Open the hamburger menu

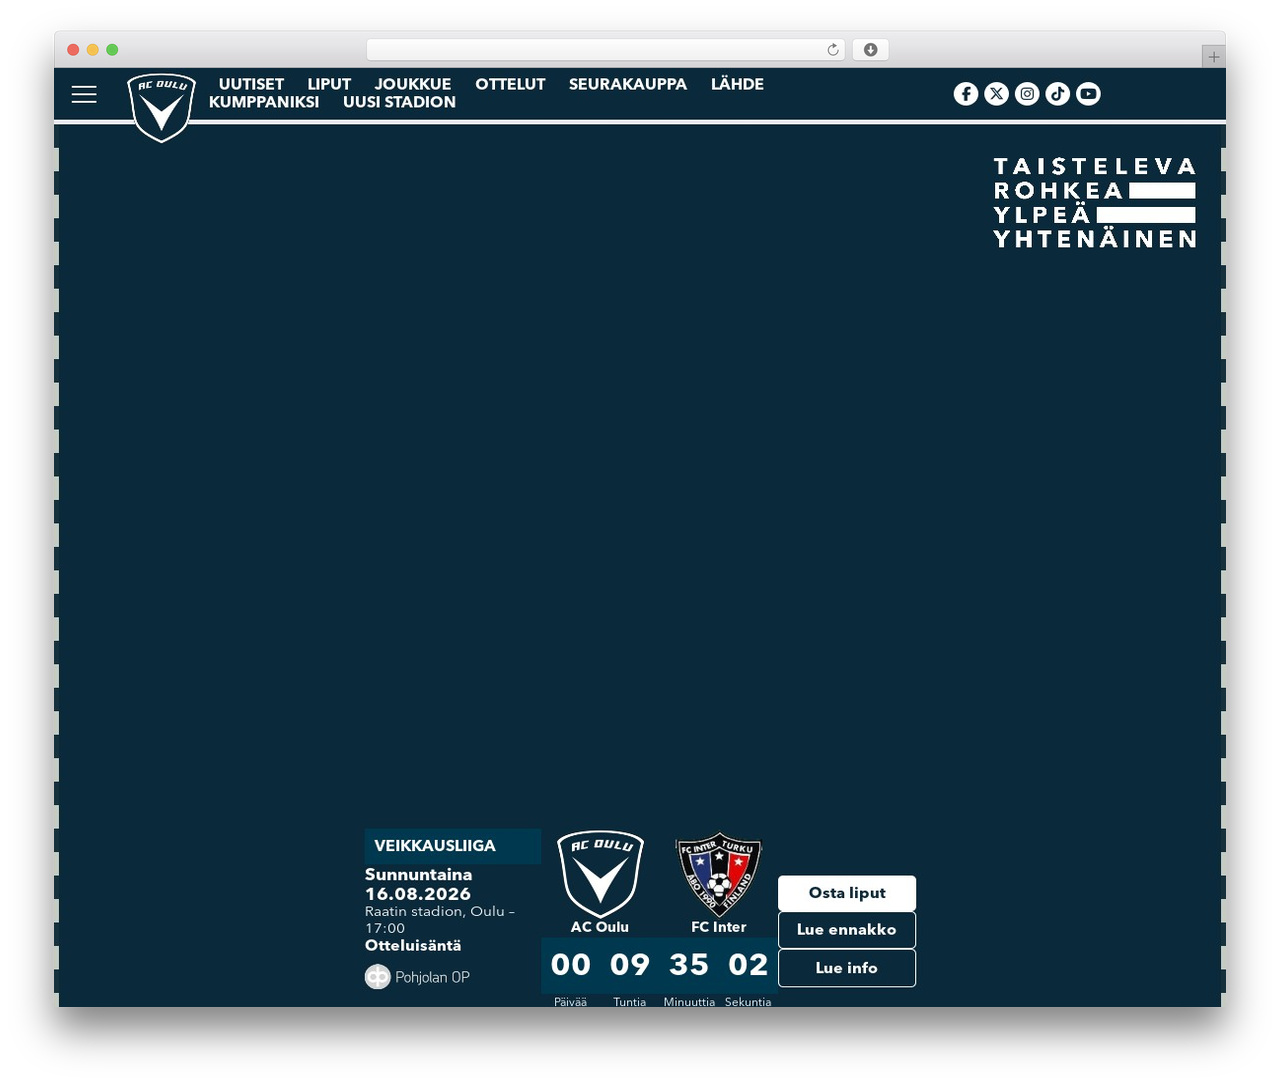84,94
